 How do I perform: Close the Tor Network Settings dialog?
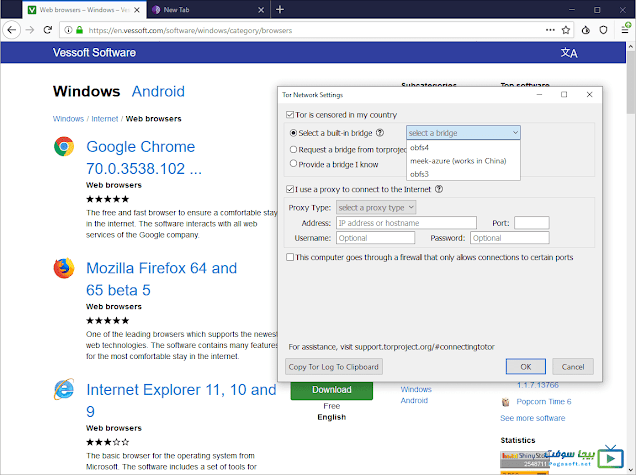tap(589, 95)
